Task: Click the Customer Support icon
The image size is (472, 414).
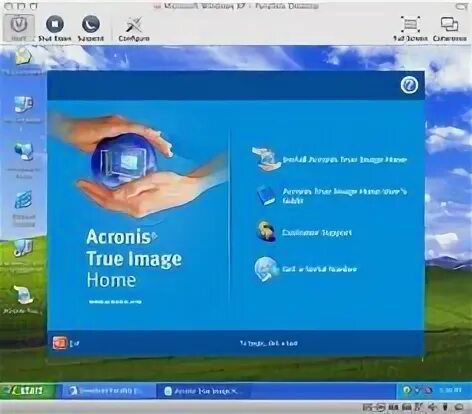Action: pyautogui.click(x=266, y=231)
